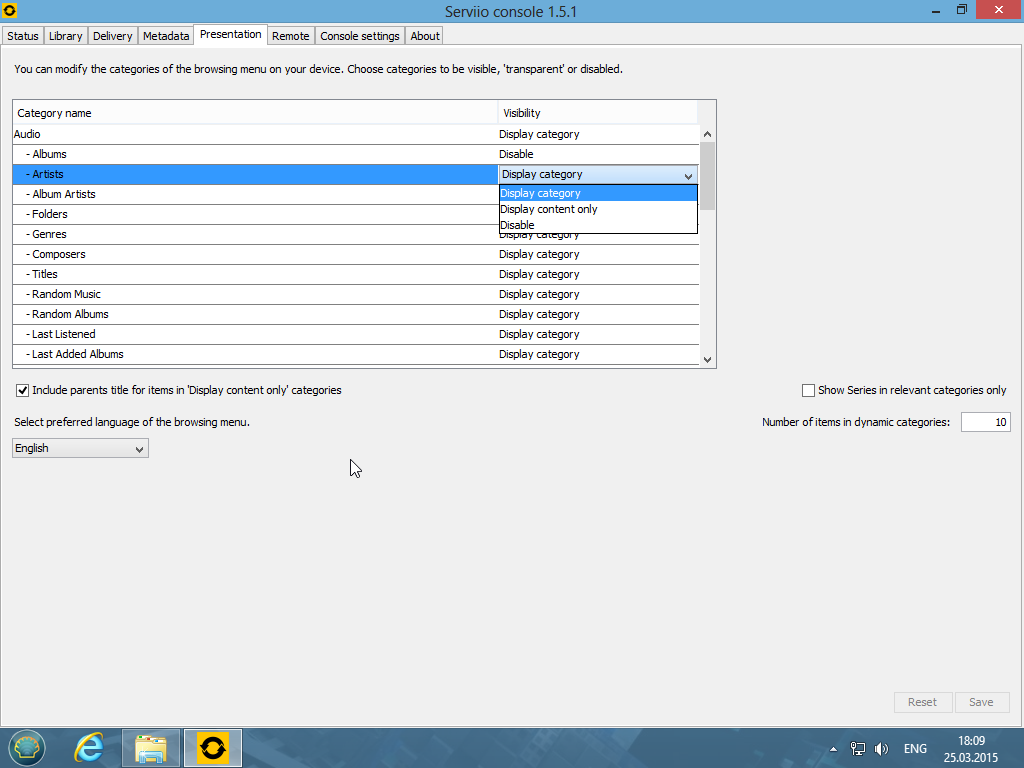1024x768 pixels.
Task: Open File Explorer from the taskbar
Action: point(151,747)
